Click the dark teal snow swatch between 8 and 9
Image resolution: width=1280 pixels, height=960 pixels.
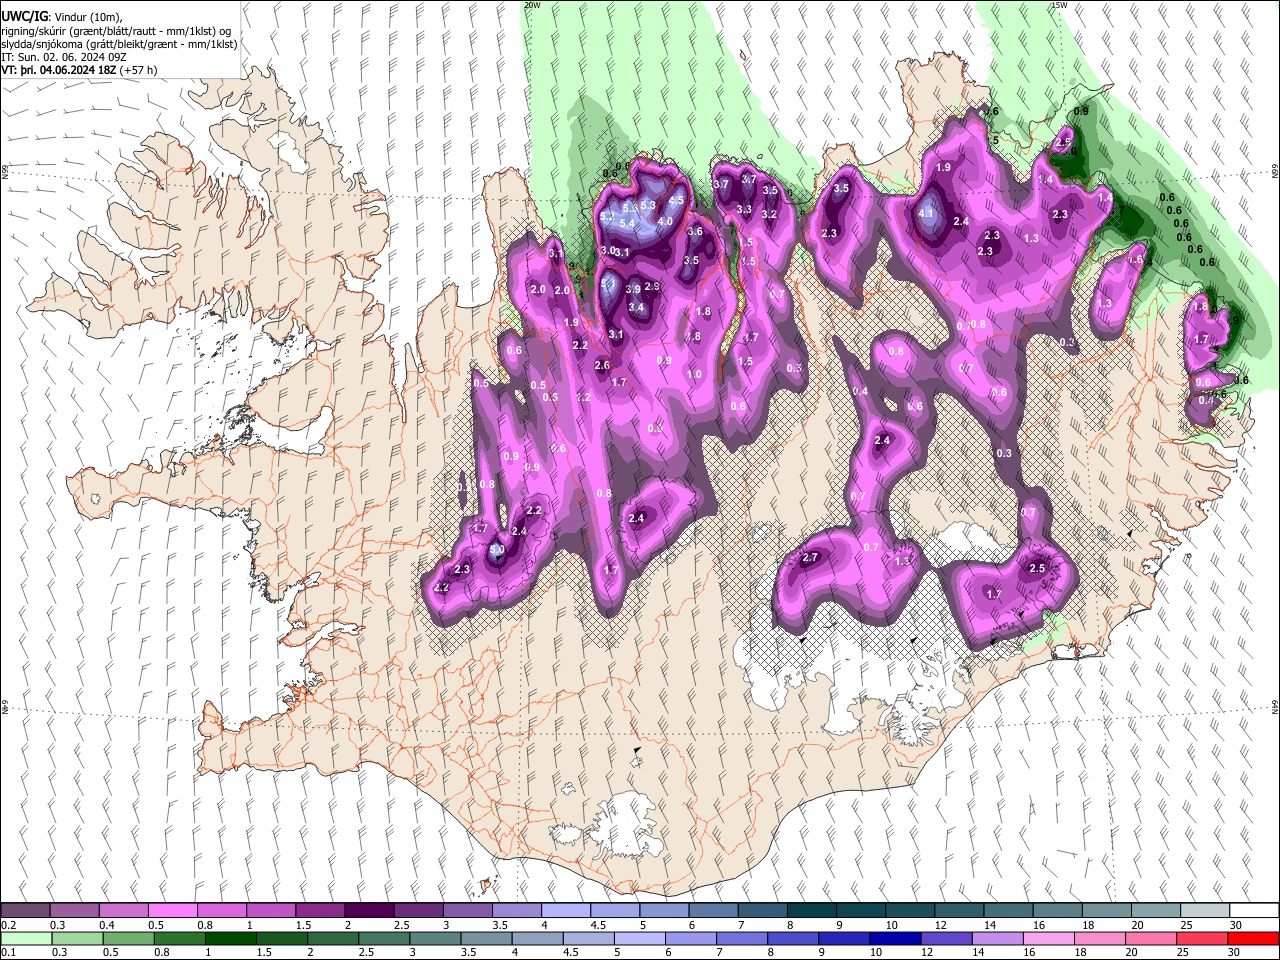click(x=811, y=911)
